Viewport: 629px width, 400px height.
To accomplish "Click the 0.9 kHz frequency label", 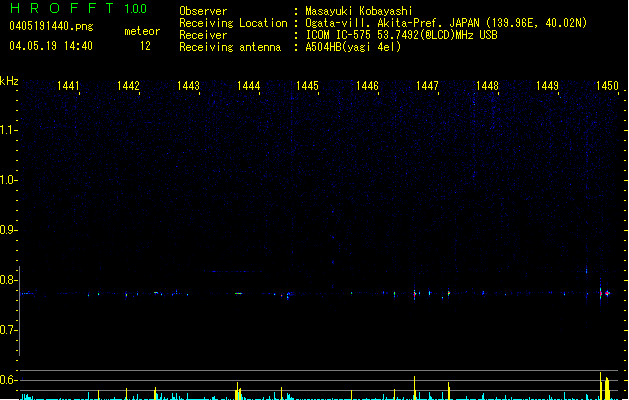I will (8, 230).
